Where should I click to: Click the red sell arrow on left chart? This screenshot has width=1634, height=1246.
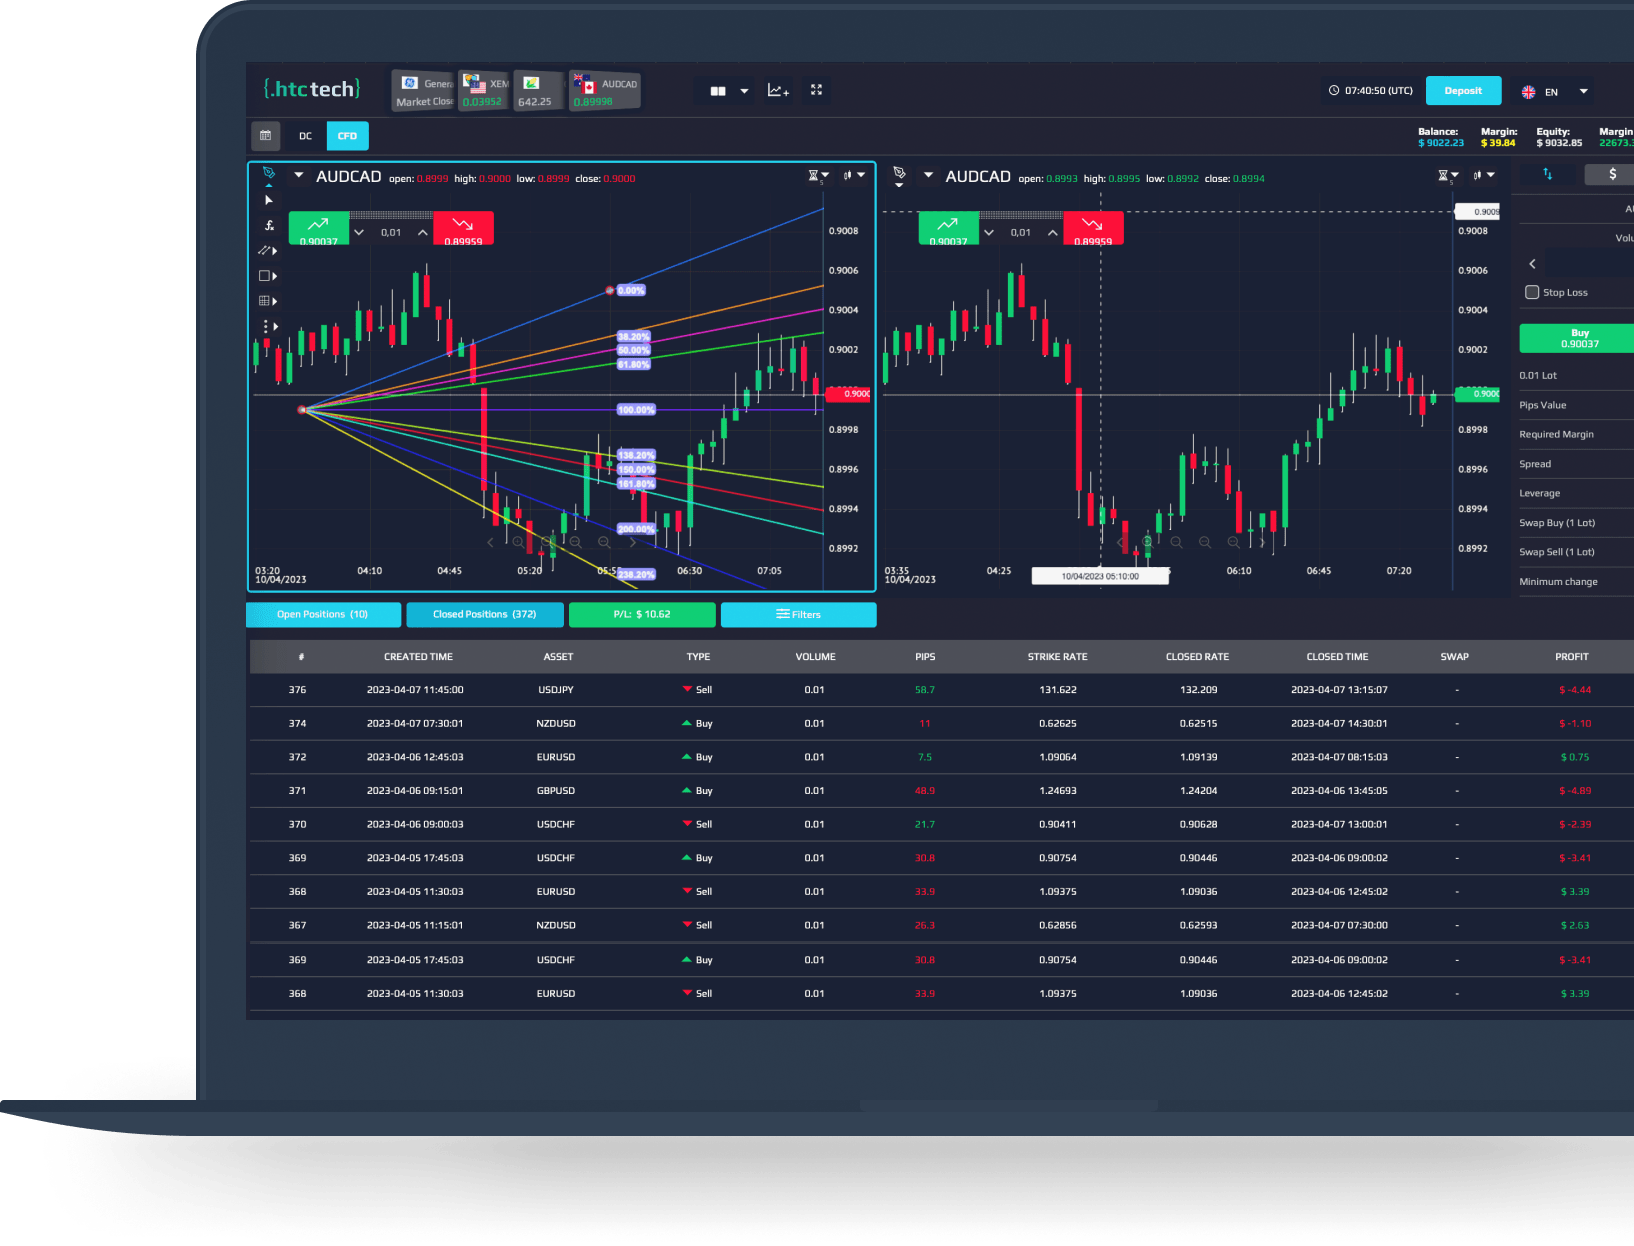click(x=463, y=228)
